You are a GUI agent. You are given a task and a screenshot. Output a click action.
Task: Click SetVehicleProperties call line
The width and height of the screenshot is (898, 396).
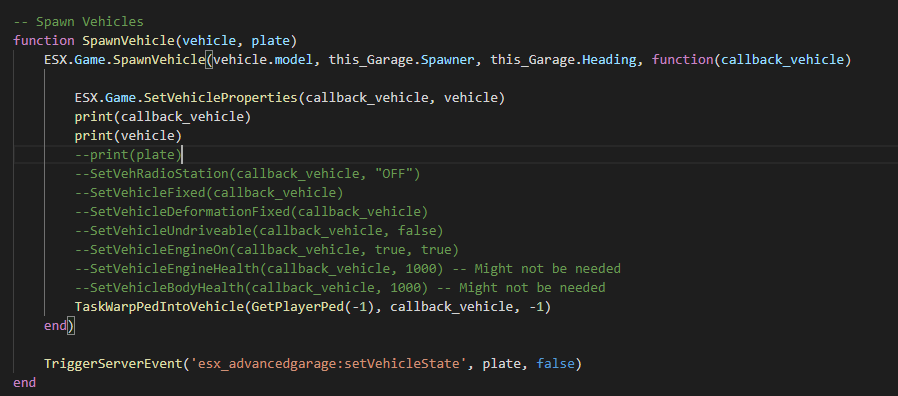pos(290,97)
